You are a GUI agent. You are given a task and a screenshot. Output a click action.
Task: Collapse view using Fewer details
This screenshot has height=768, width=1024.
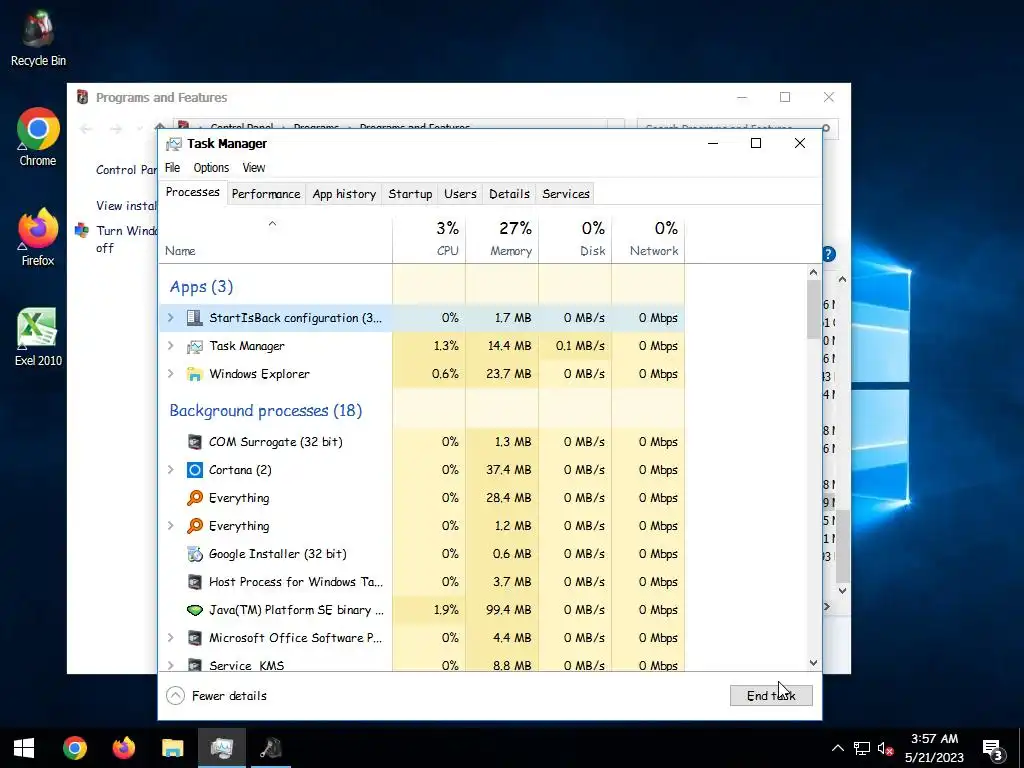point(217,696)
